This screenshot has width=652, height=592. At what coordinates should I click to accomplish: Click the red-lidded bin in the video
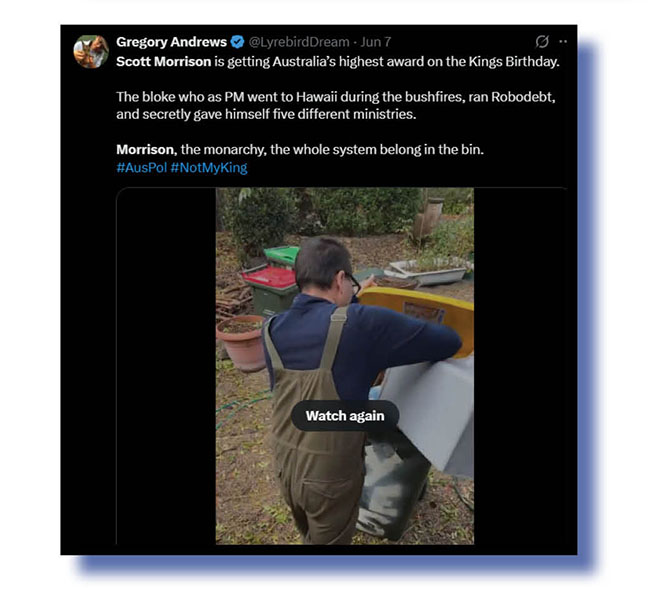pyautogui.click(x=270, y=290)
